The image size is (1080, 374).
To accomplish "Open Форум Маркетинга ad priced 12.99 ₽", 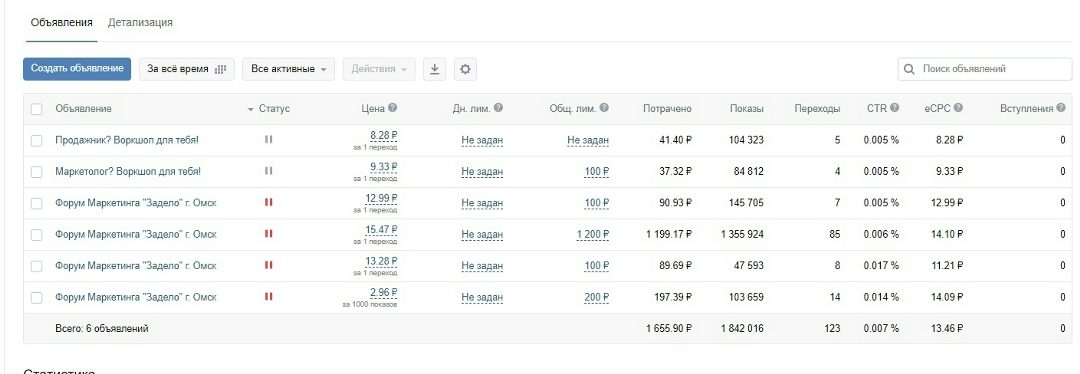I will pyautogui.click(x=136, y=203).
